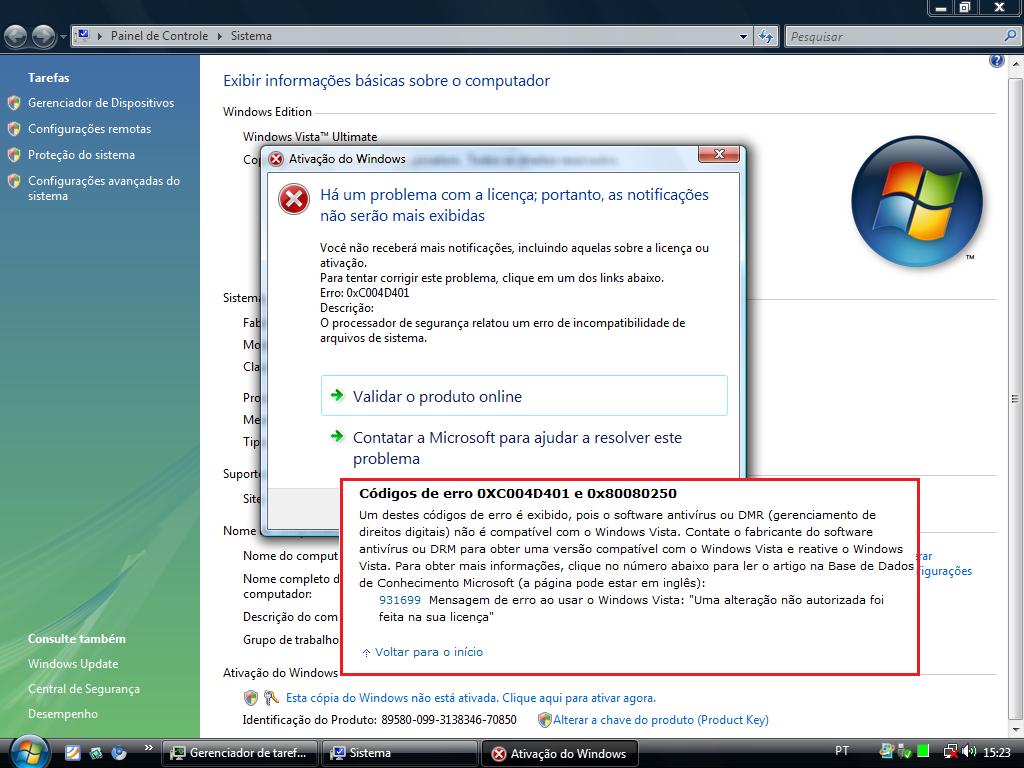
Task: Click the Windows Live Messenger tray icon
Action: 887,752
